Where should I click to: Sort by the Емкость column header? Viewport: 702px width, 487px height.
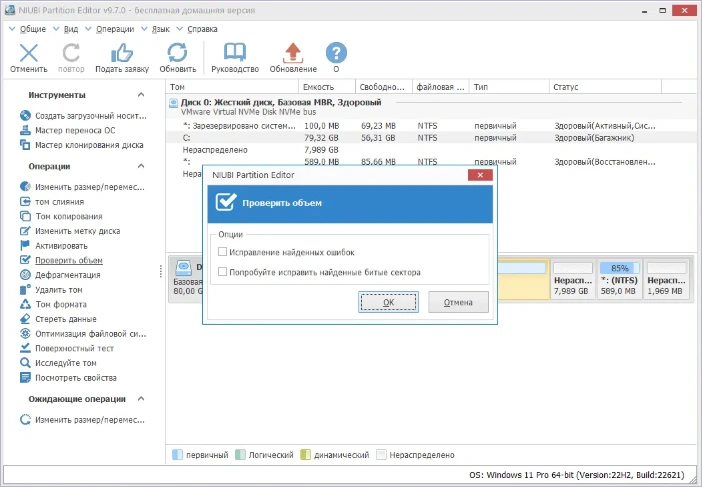click(327, 87)
